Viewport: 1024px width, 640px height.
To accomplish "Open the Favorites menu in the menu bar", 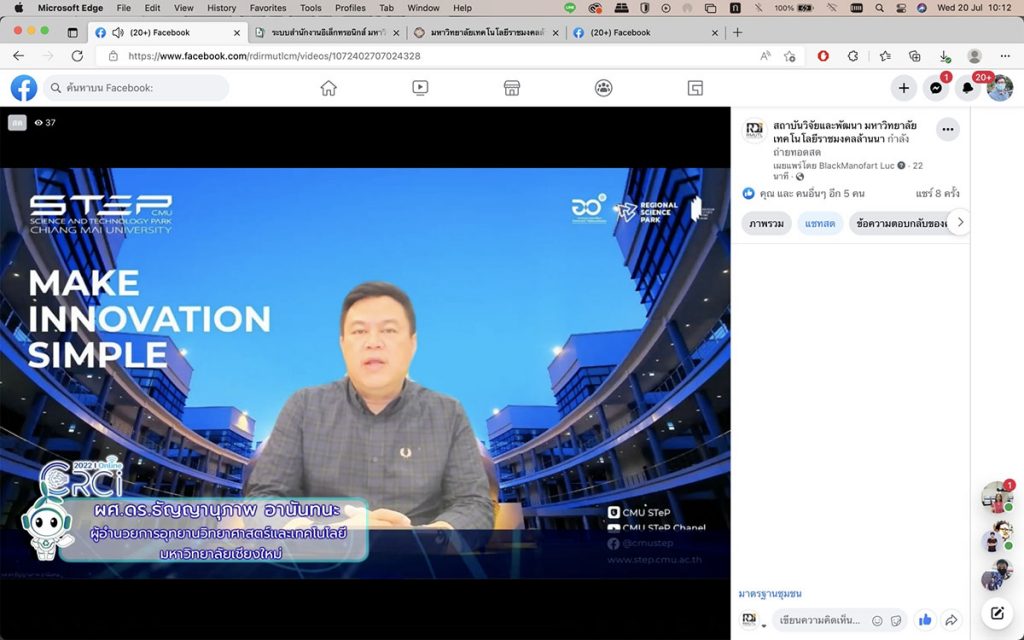I will pos(267,8).
